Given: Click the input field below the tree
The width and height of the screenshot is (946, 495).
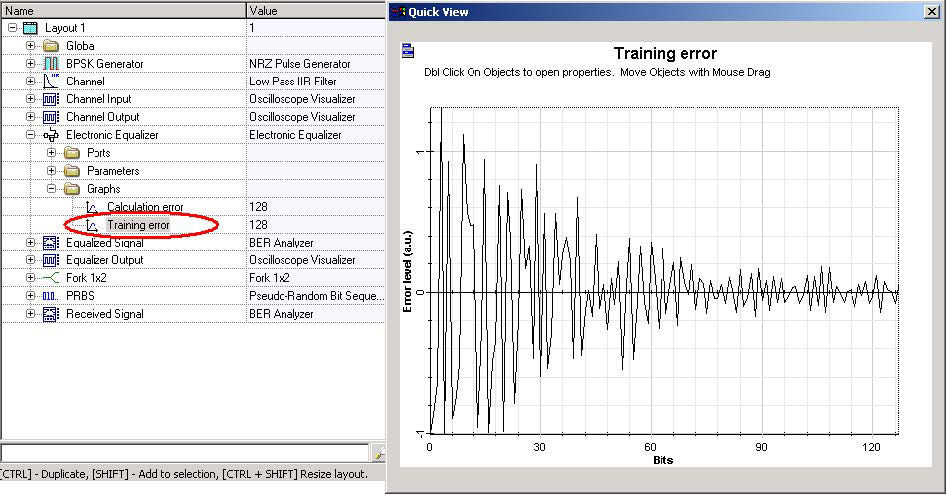Looking at the screenshot, I should [185, 452].
